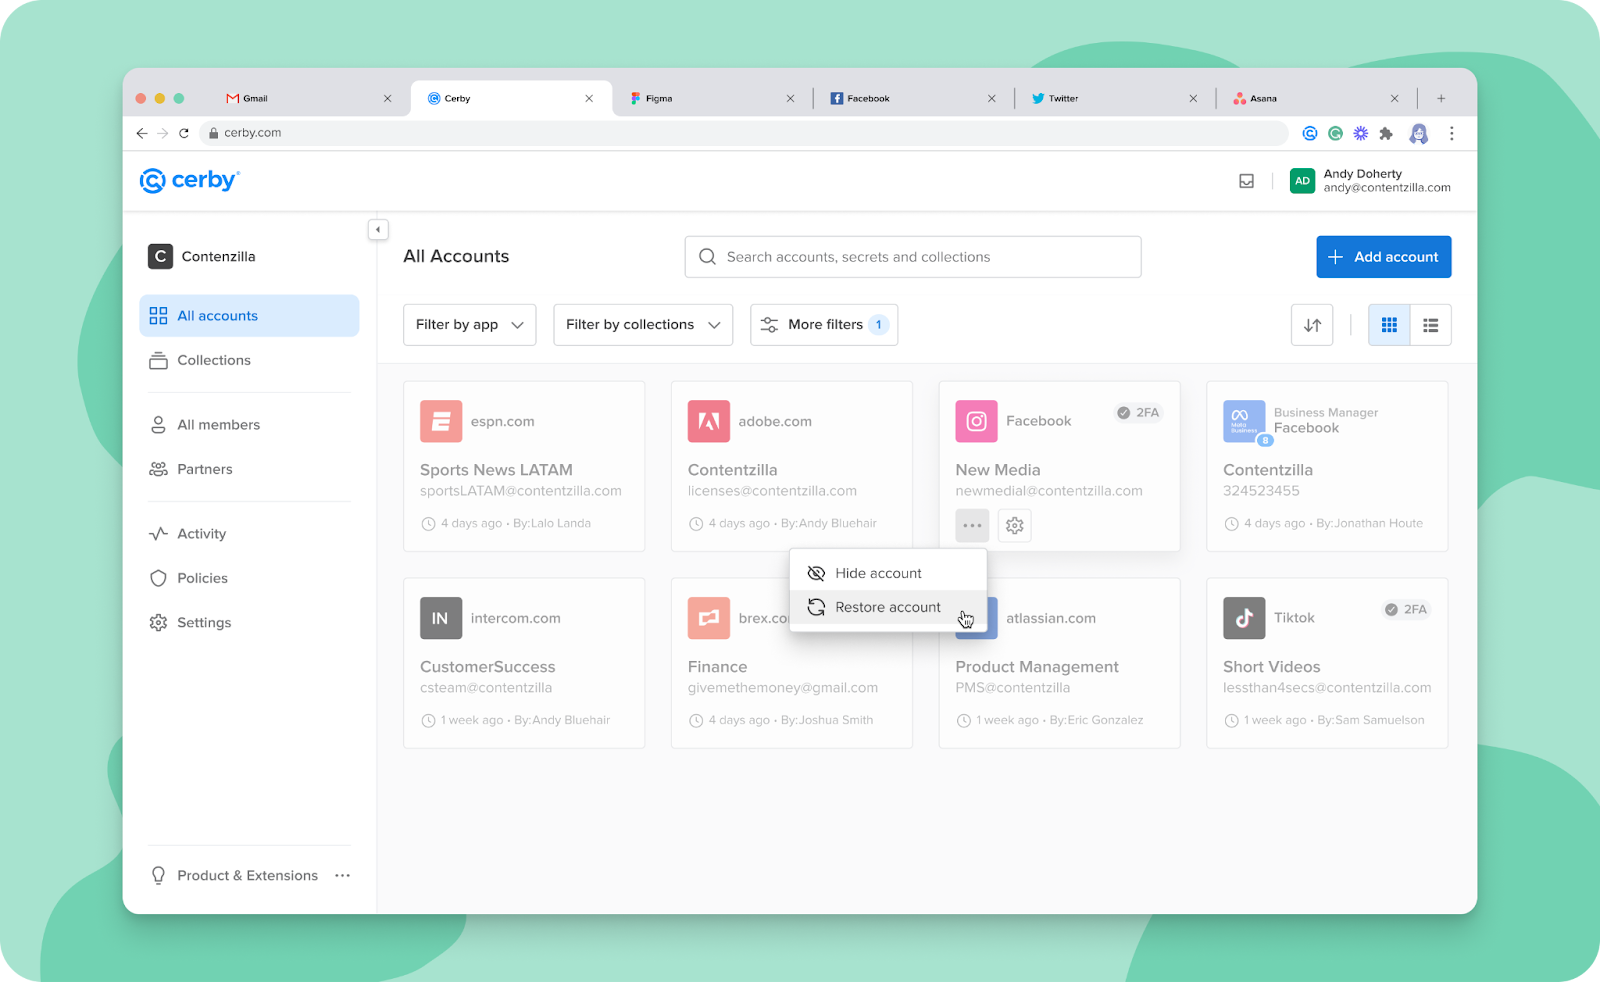Open the espn.com Sports News LATAM card icon
1600x982 pixels.
coord(441,421)
